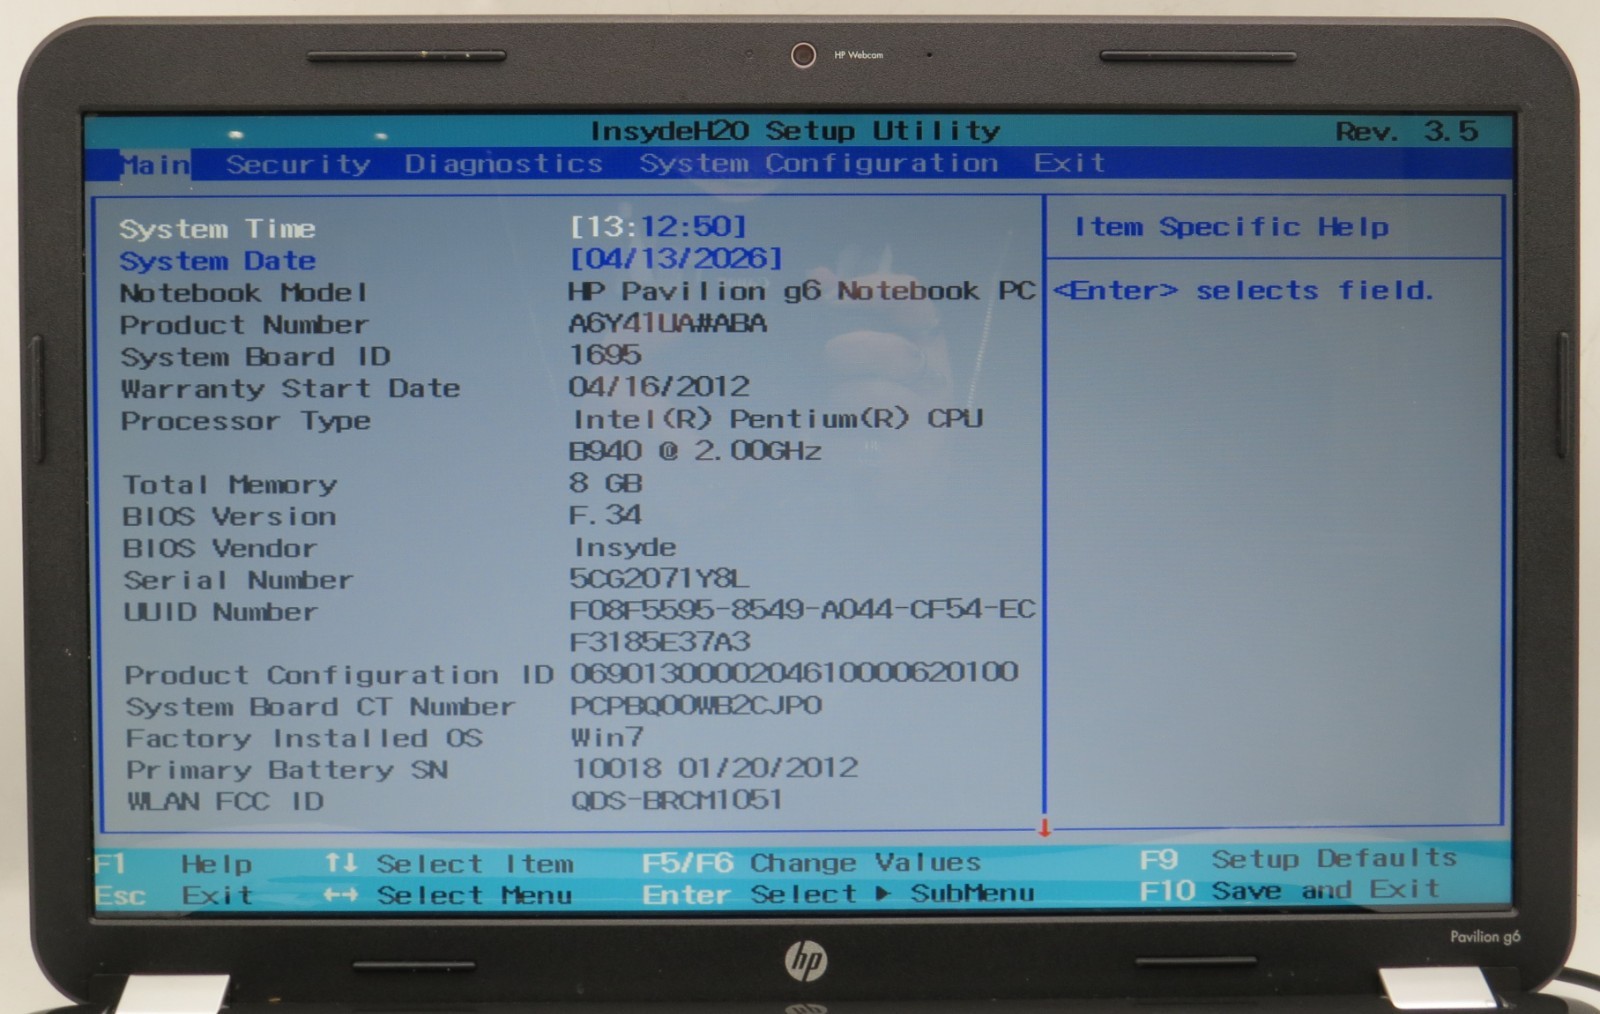The width and height of the screenshot is (1600, 1014).
Task: Select the Exit menu tab
Action: point(1069,162)
